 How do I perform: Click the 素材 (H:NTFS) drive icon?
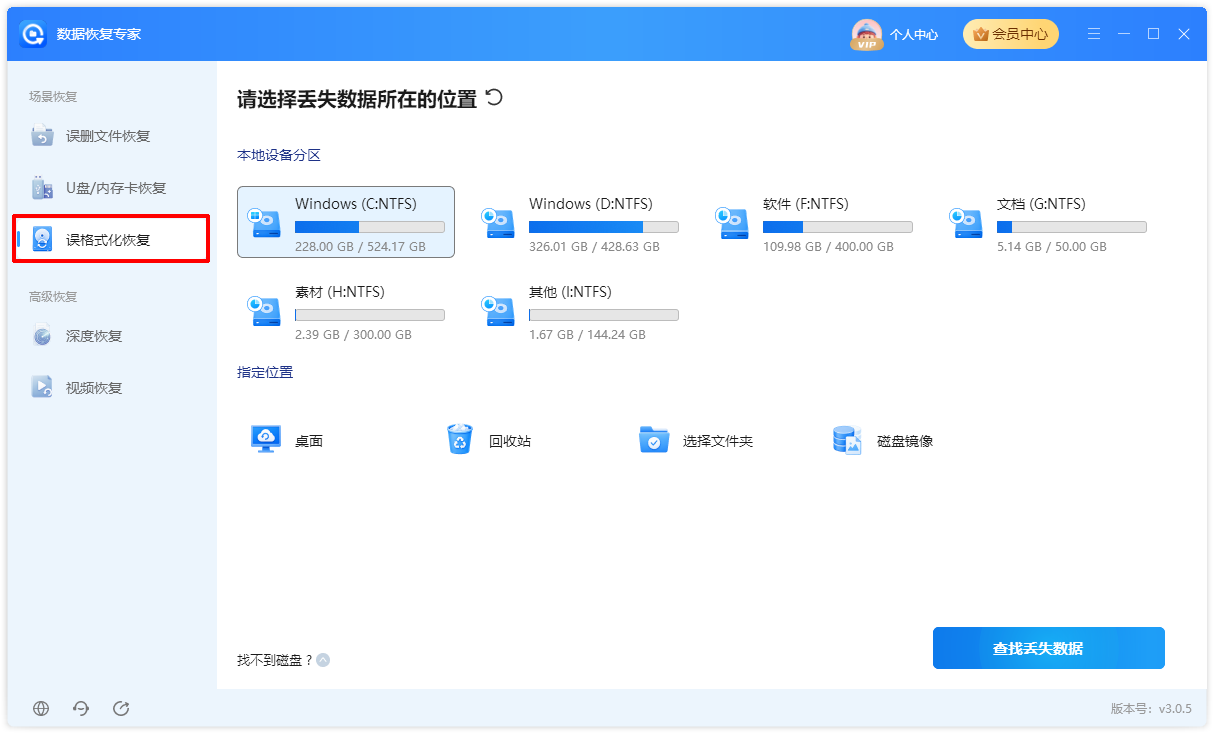click(x=265, y=310)
